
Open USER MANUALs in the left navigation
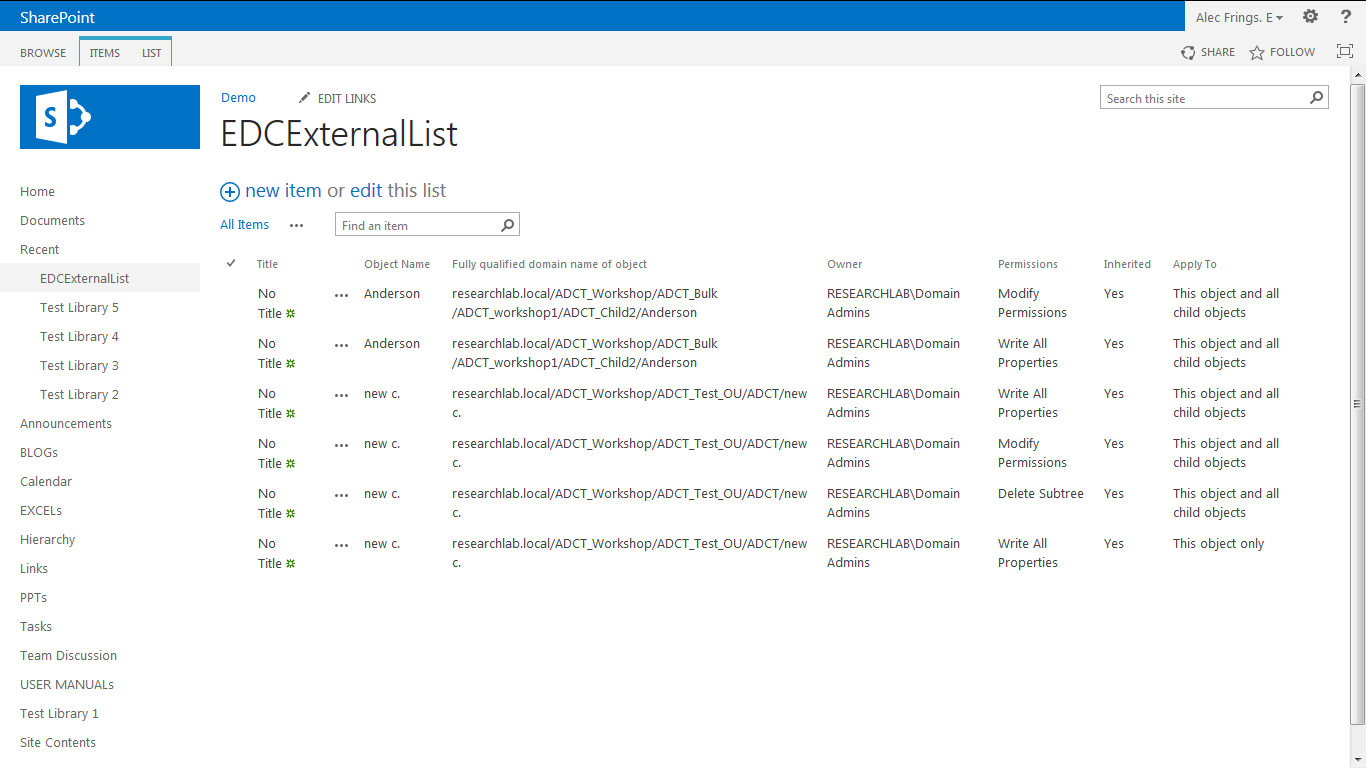(x=67, y=684)
